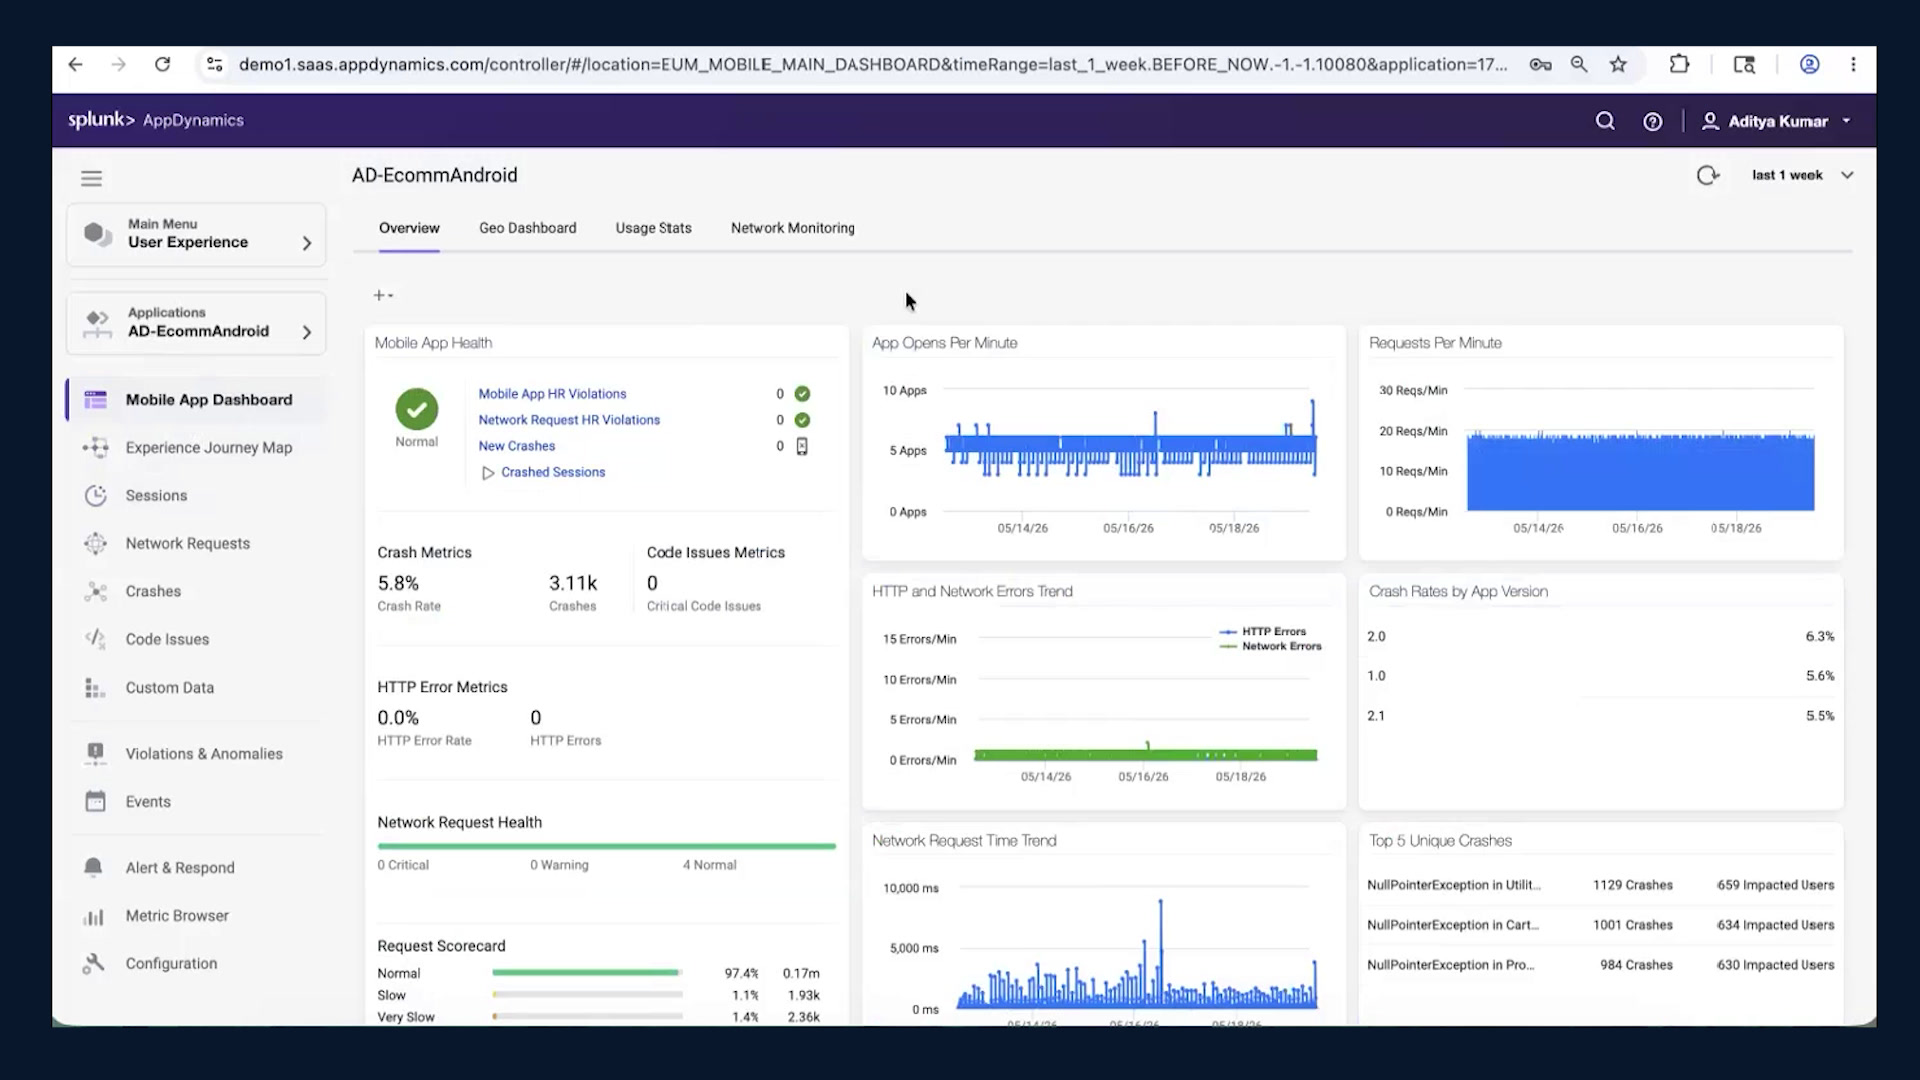Viewport: 1920px width, 1080px height.
Task: Refresh the dashboard data icon
Action: [x=1708, y=175]
